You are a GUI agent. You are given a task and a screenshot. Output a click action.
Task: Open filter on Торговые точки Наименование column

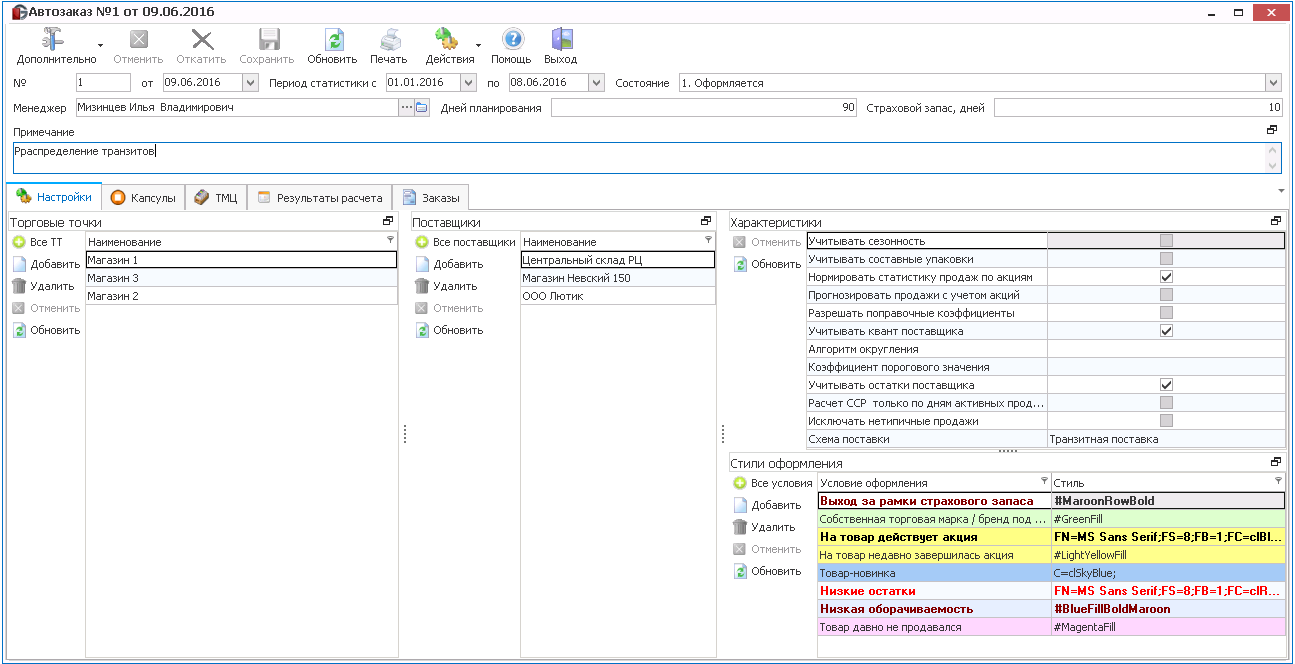pos(390,241)
